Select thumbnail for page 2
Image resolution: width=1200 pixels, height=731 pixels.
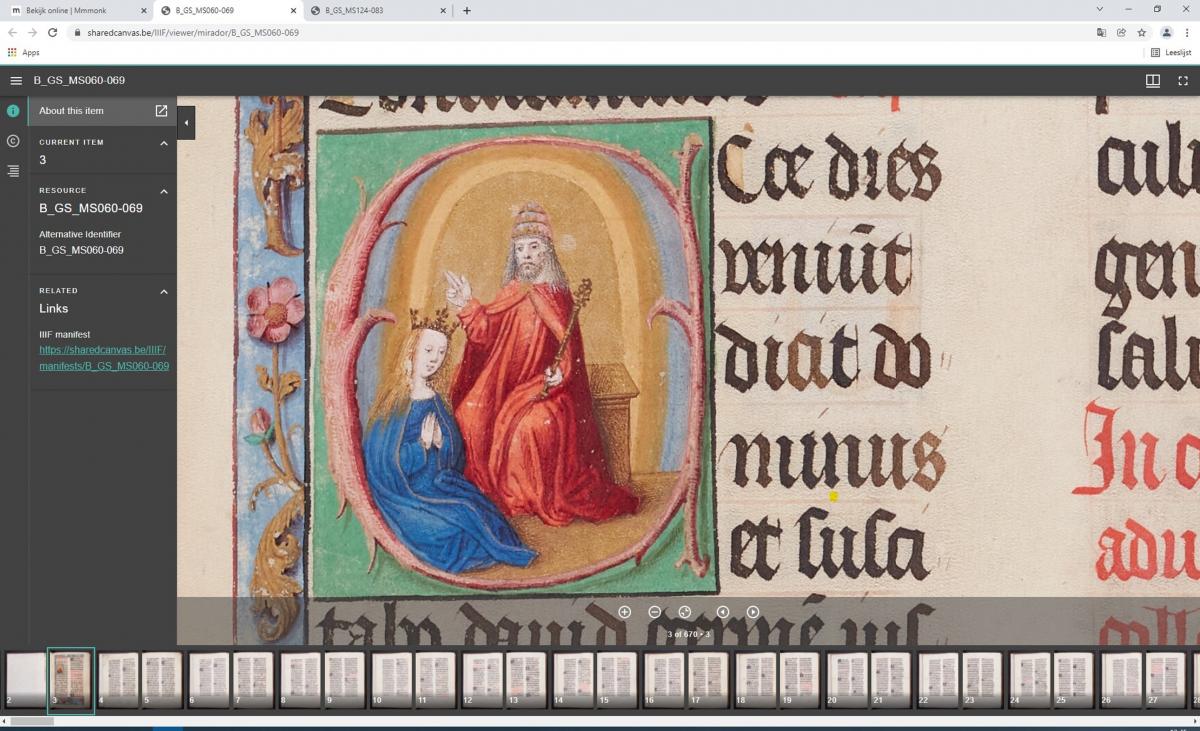[24, 679]
